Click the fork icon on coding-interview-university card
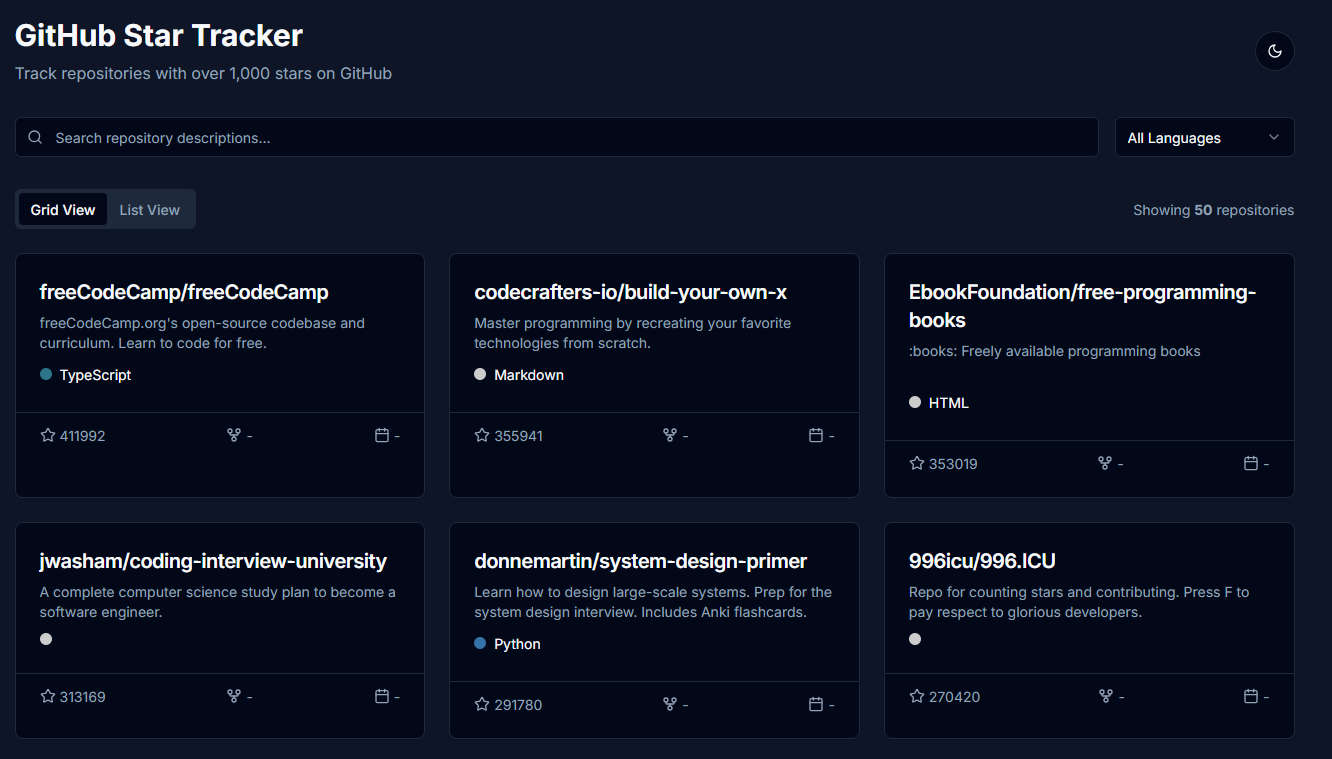The height and width of the screenshot is (759, 1332). pos(234,696)
